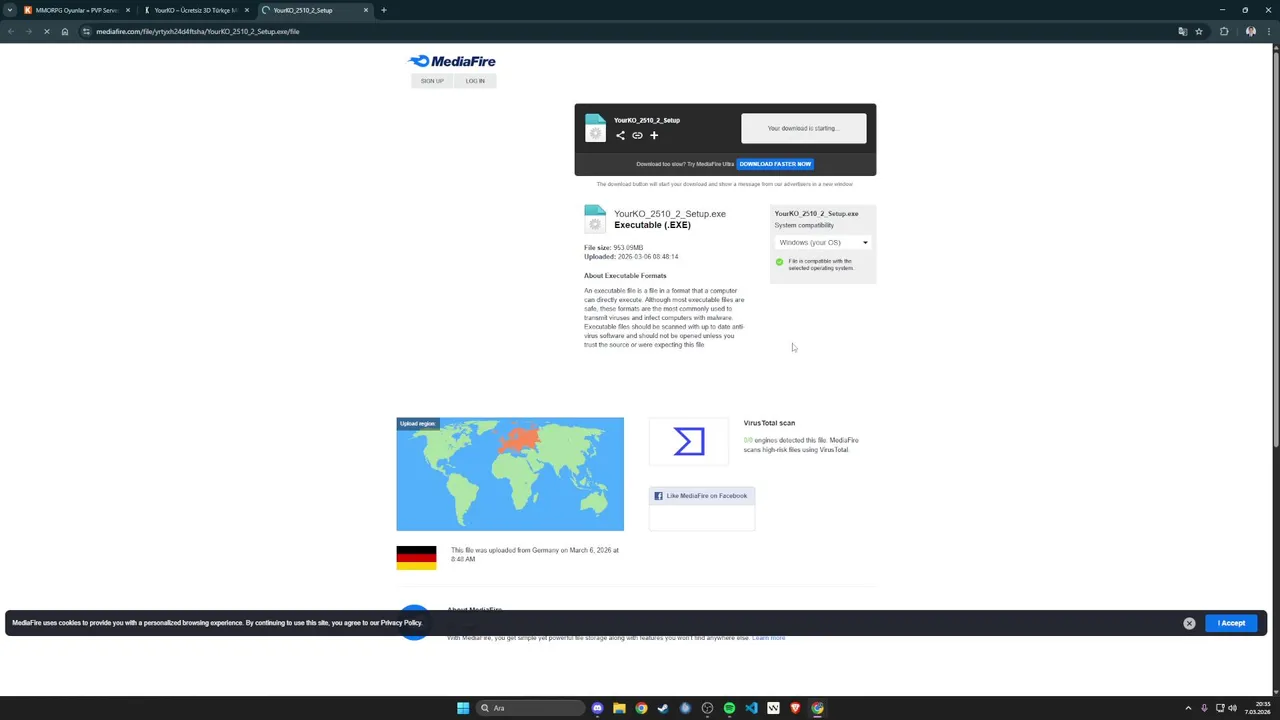
Task: Open Visual Studio Code from taskbar
Action: (751, 708)
